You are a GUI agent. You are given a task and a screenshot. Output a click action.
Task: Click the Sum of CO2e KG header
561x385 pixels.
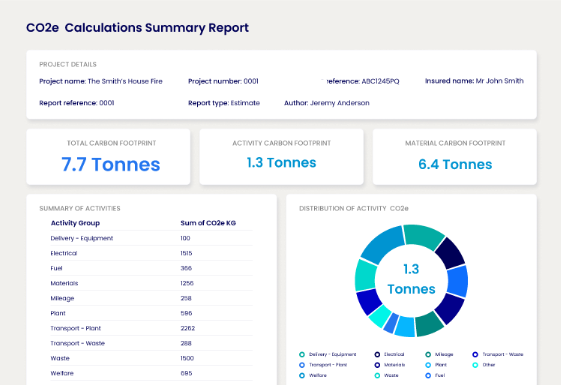pyautogui.click(x=208, y=223)
